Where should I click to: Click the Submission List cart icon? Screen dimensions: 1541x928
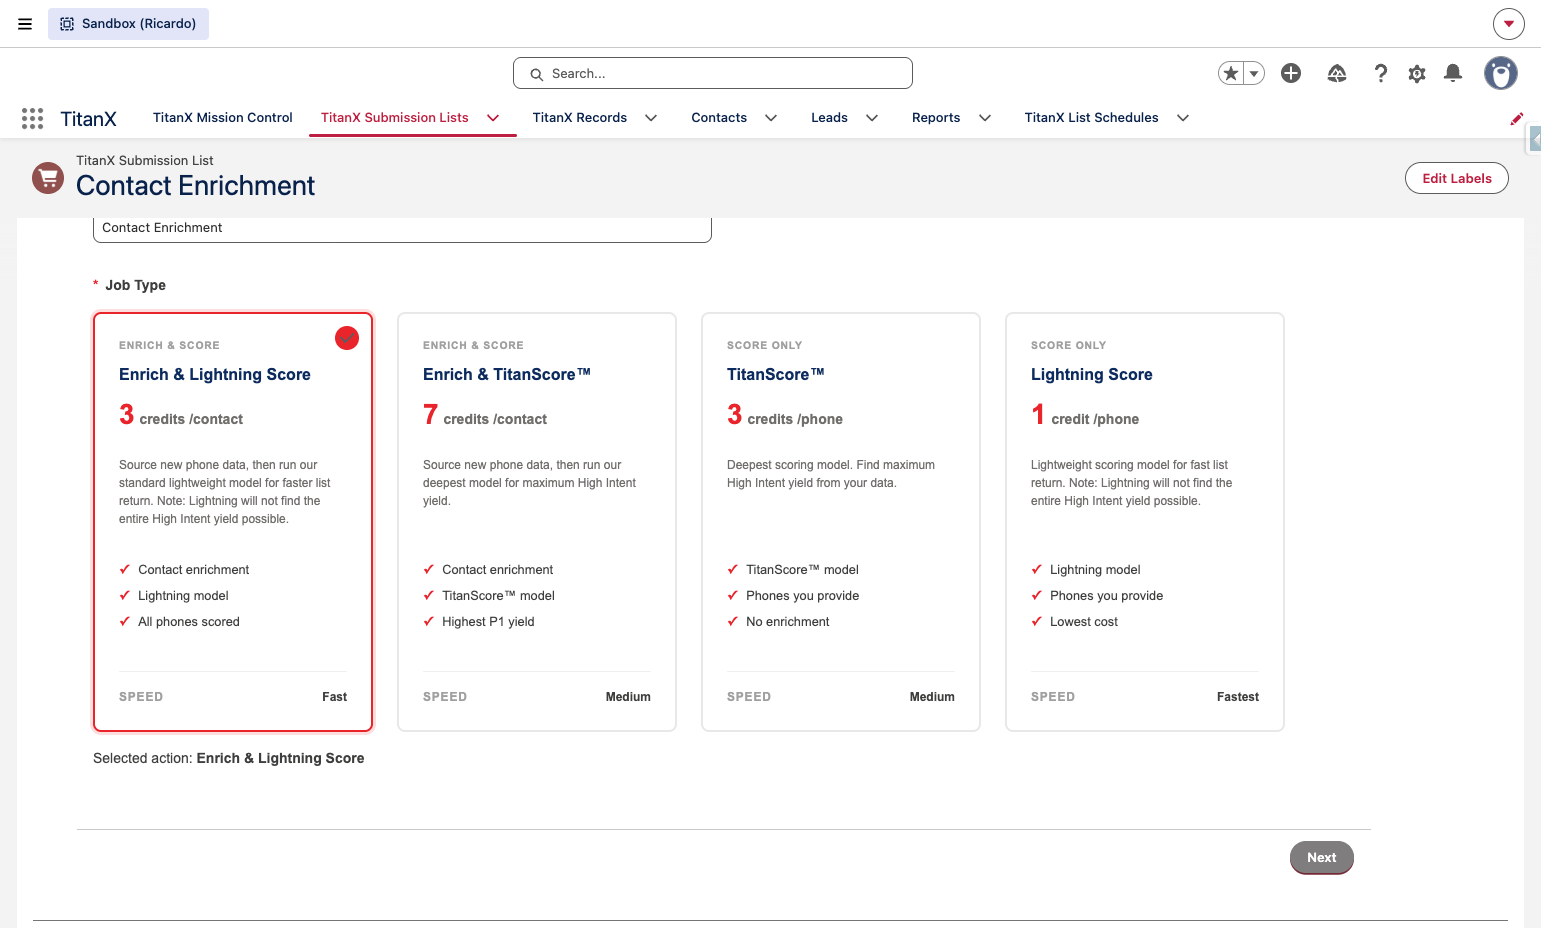(x=48, y=178)
